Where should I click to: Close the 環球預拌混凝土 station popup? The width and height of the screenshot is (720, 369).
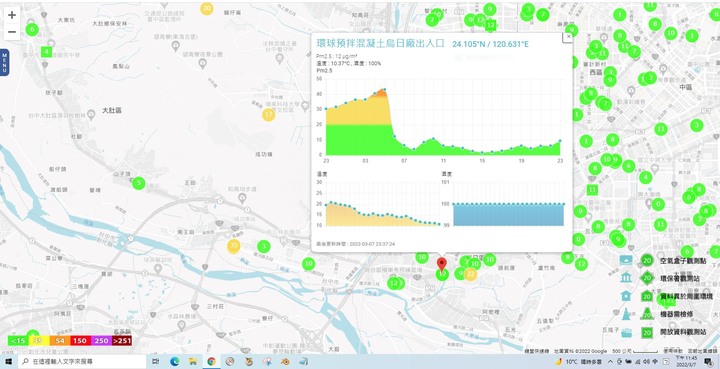568,37
